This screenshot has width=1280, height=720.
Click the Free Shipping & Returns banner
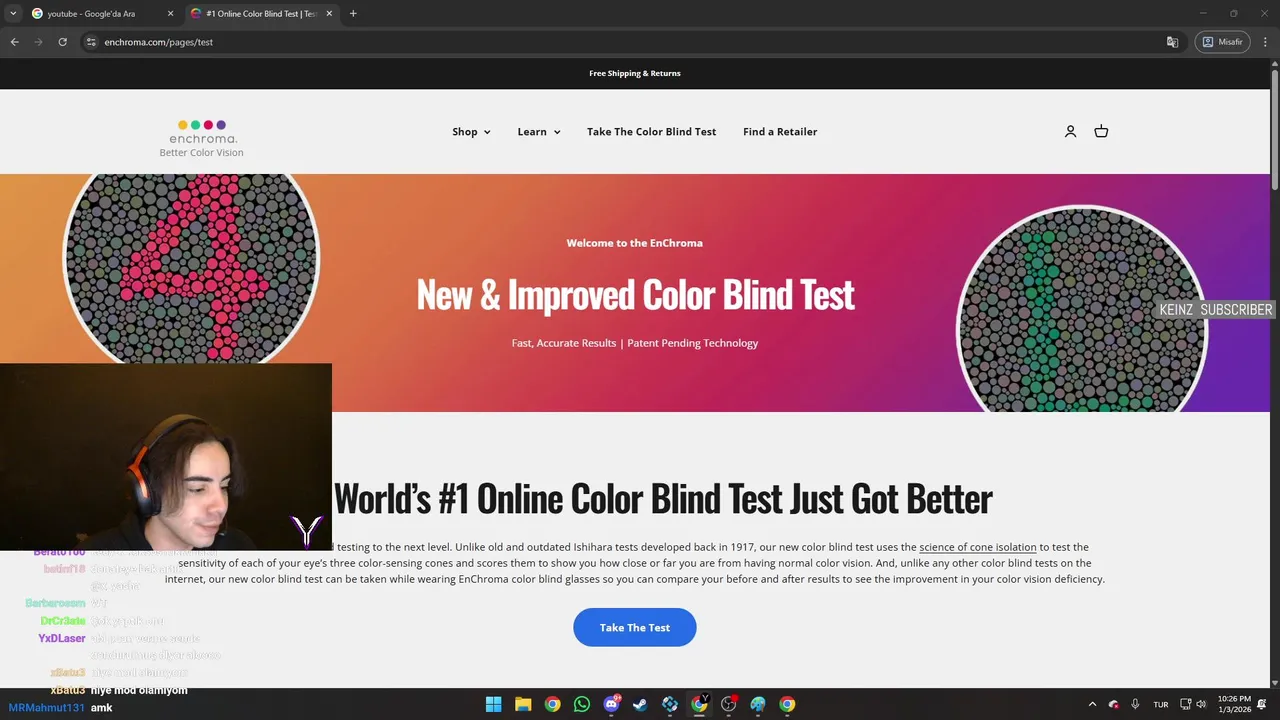tap(635, 73)
